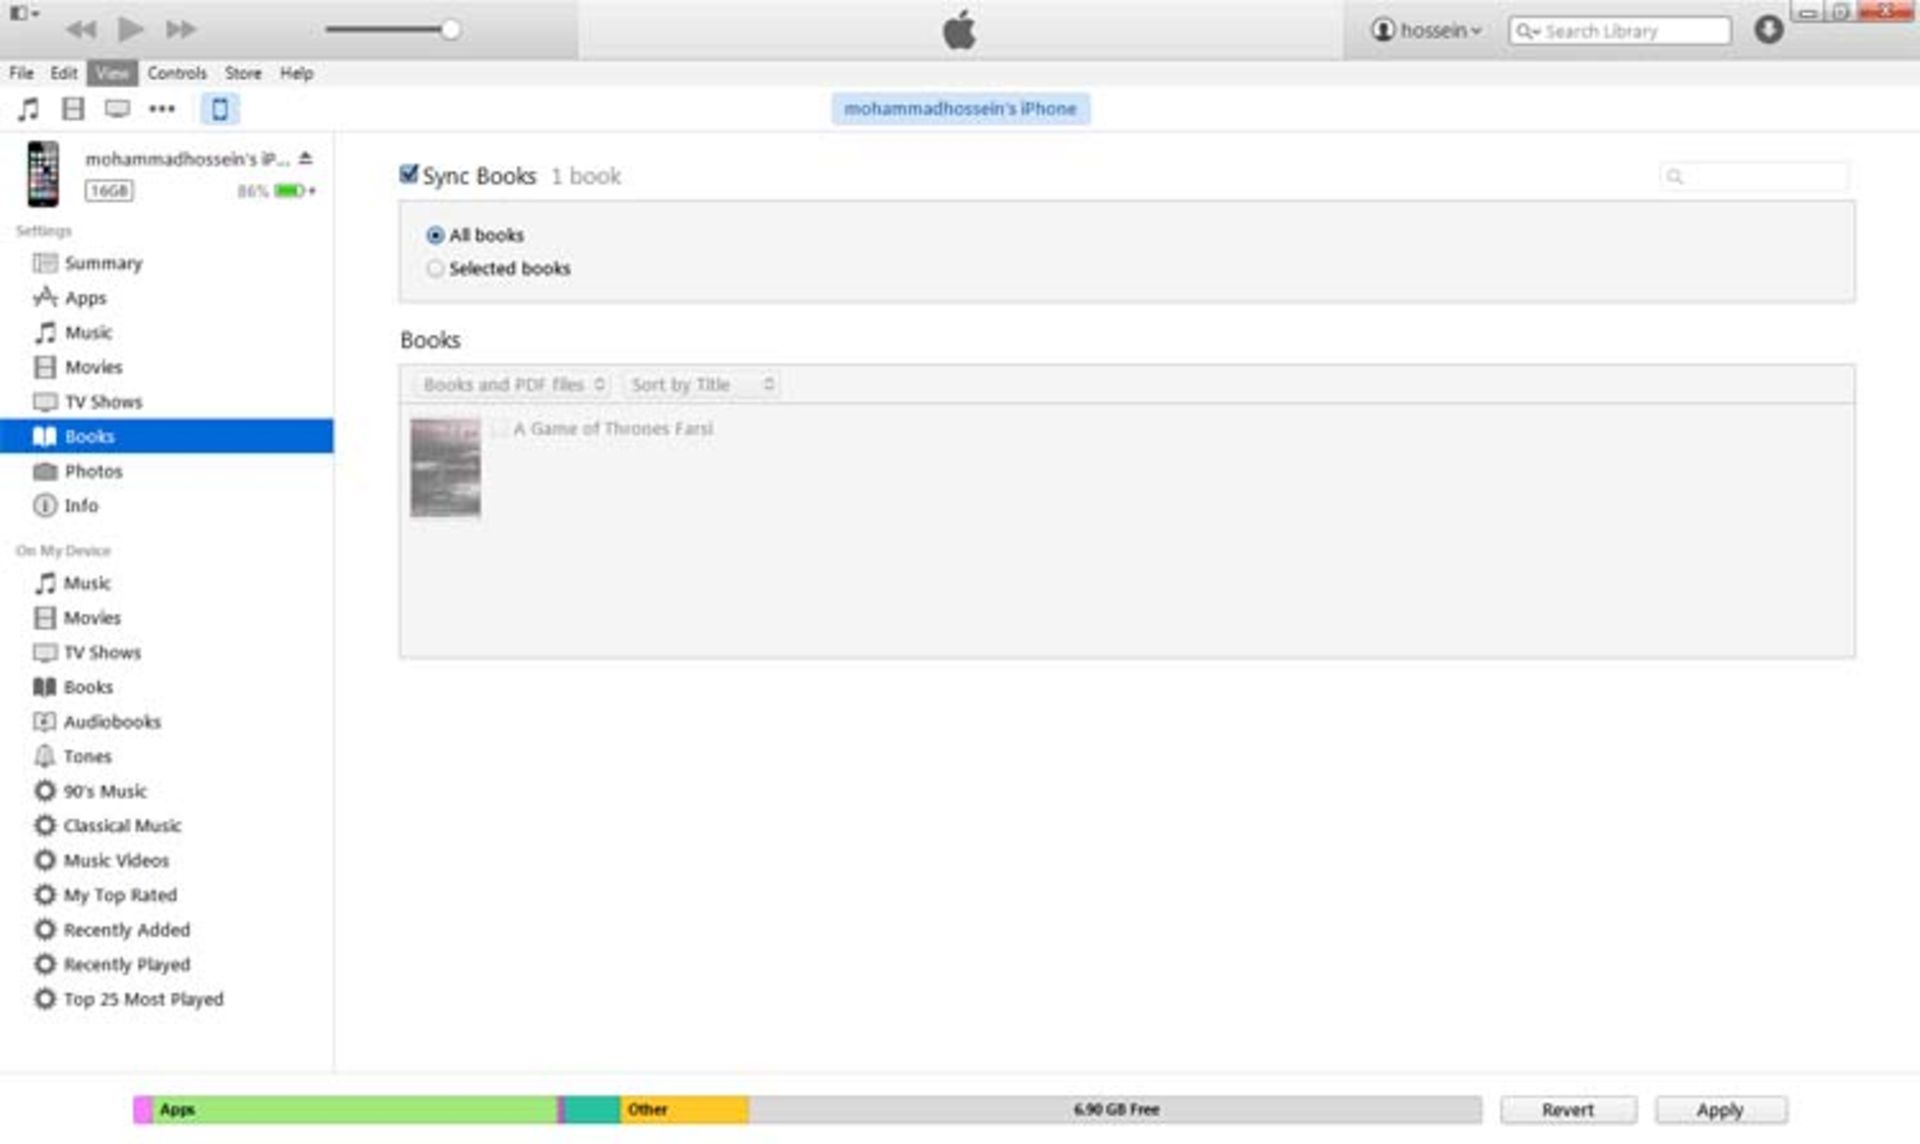Click the A Game of Thrones book cover
Image resolution: width=1920 pixels, height=1144 pixels.
pos(445,468)
